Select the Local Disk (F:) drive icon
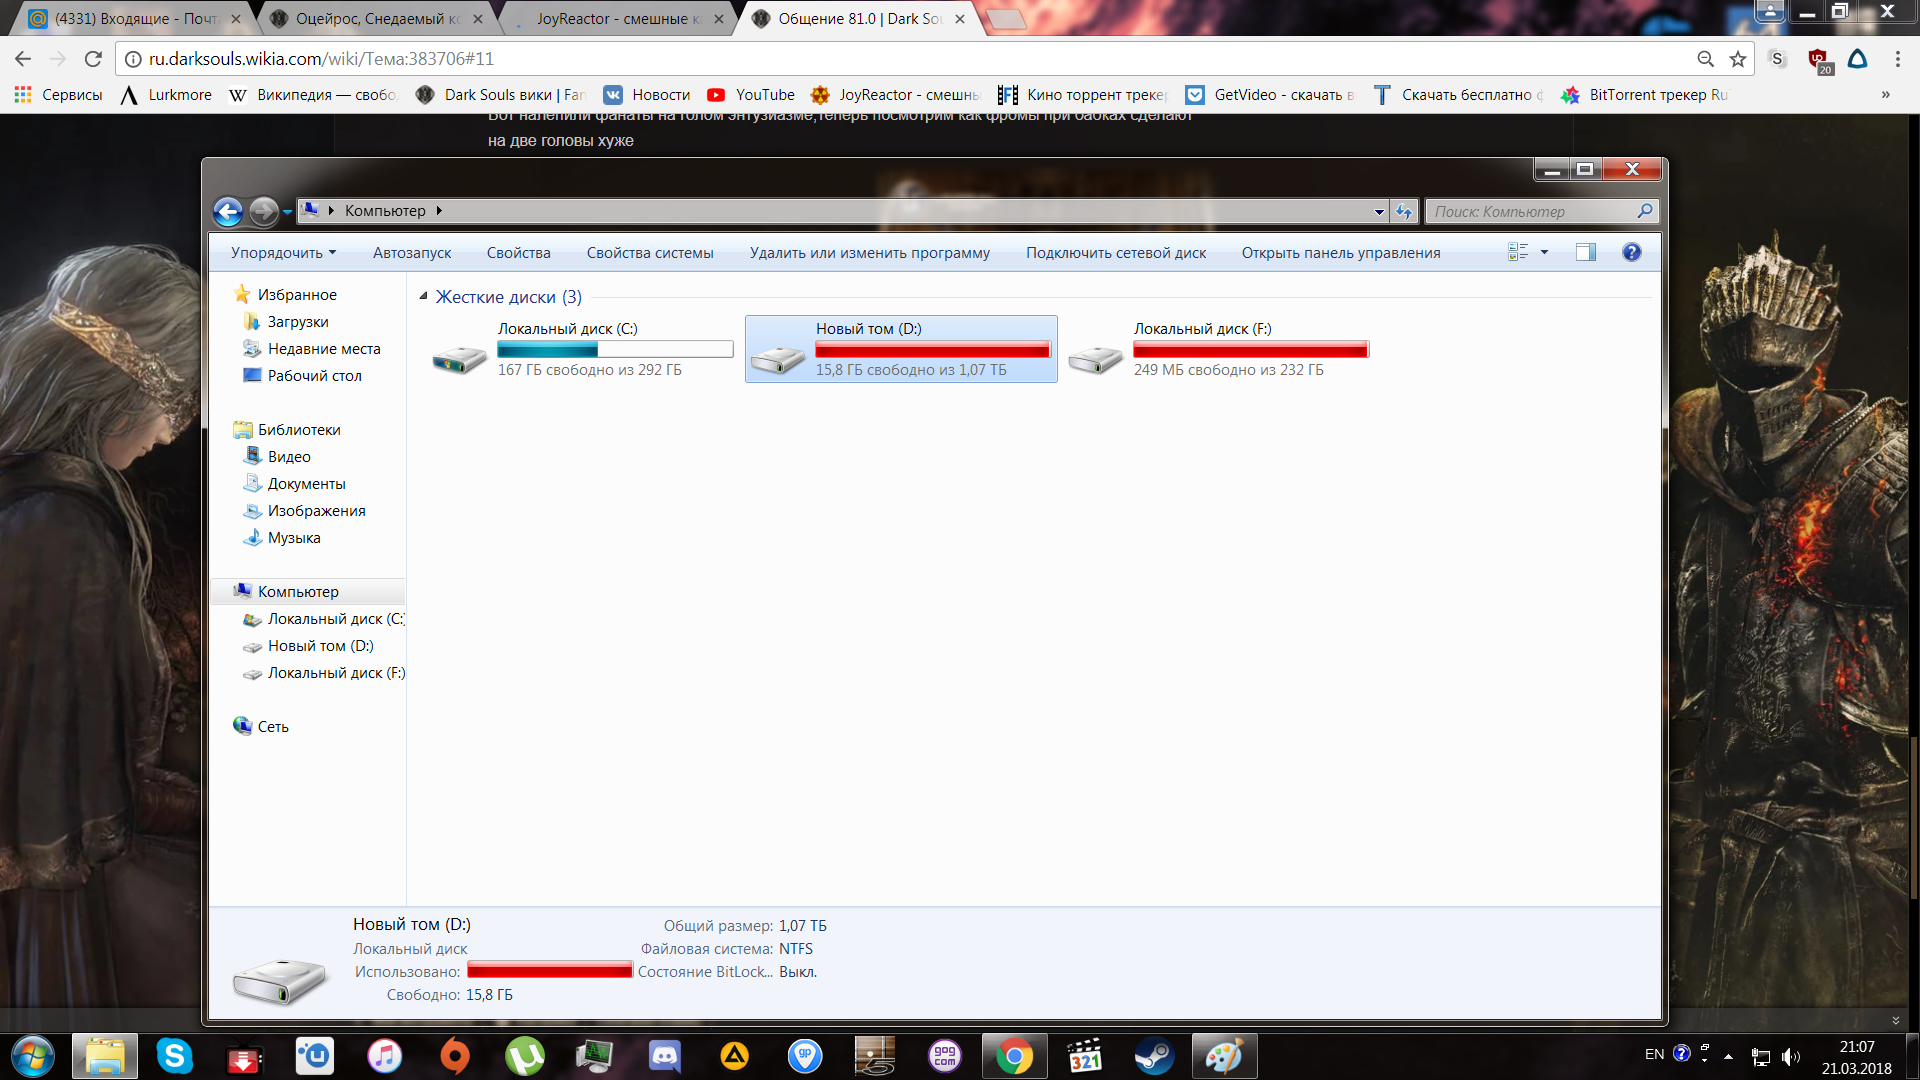This screenshot has height=1080, width=1920. tap(1095, 358)
